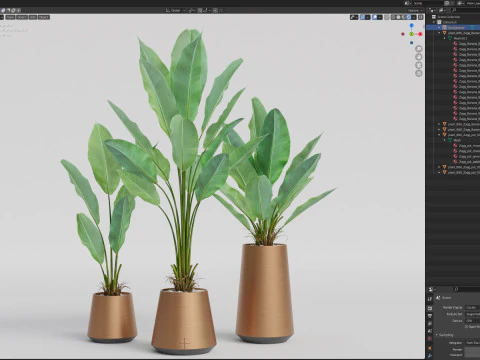Click the object type visibility selector icon
Image resolution: width=480 pixels, height=360 pixels.
click(354, 17)
